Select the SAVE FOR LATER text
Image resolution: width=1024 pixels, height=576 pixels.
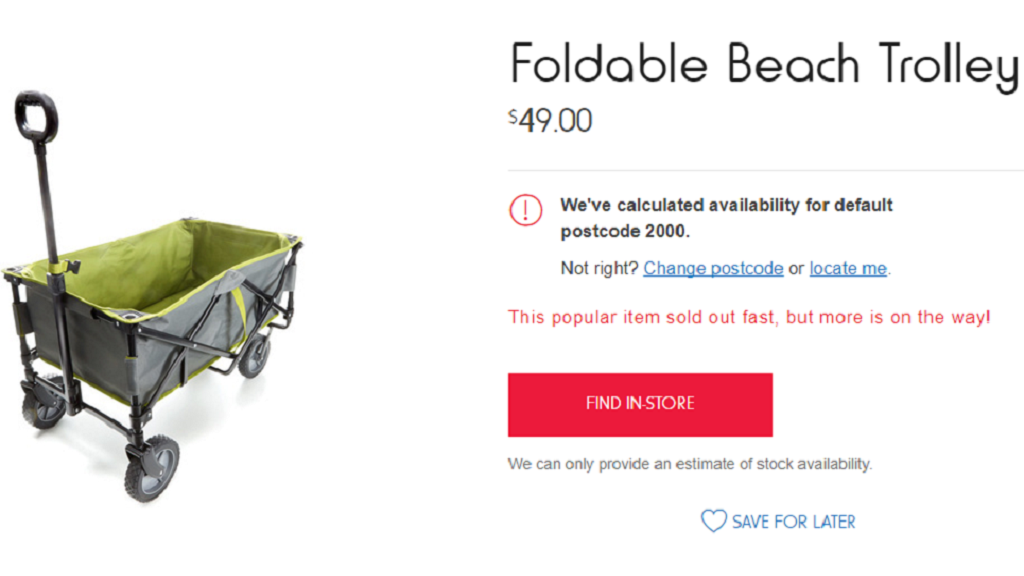pyautogui.click(x=793, y=522)
